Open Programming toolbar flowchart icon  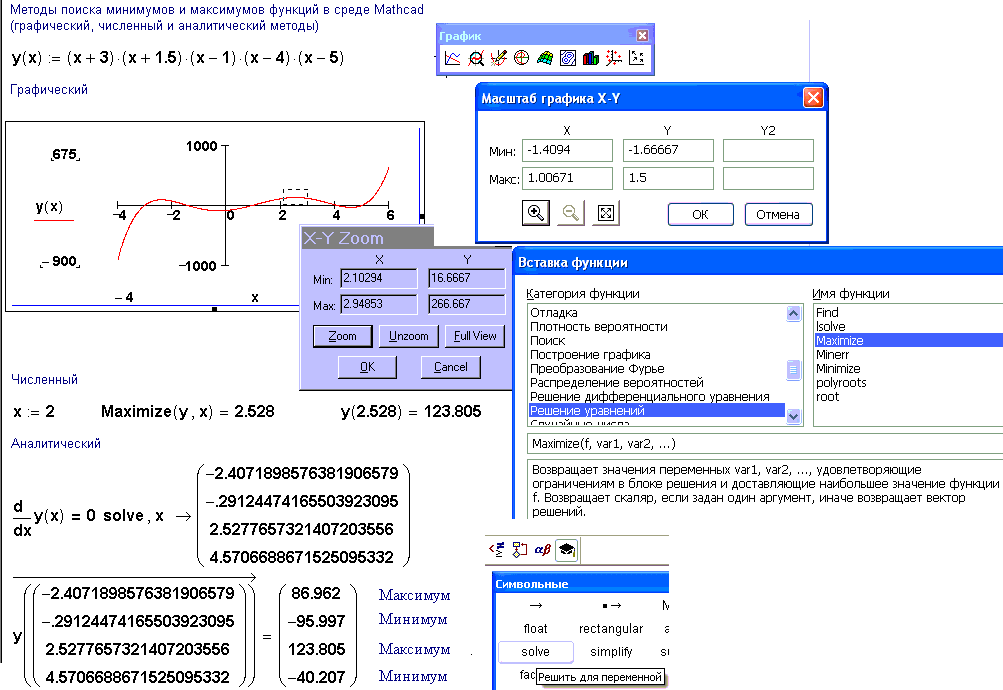coord(519,549)
